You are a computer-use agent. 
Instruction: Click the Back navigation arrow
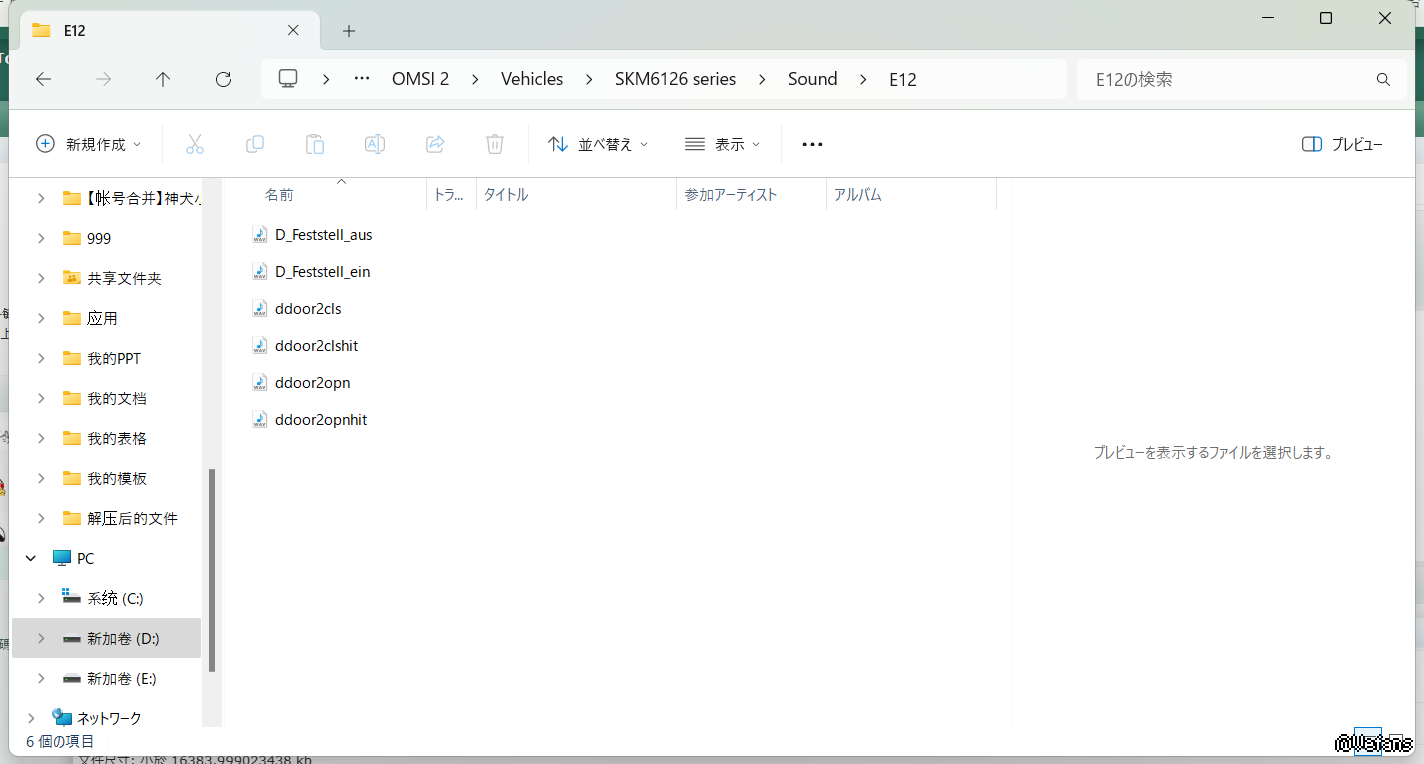coord(43,79)
